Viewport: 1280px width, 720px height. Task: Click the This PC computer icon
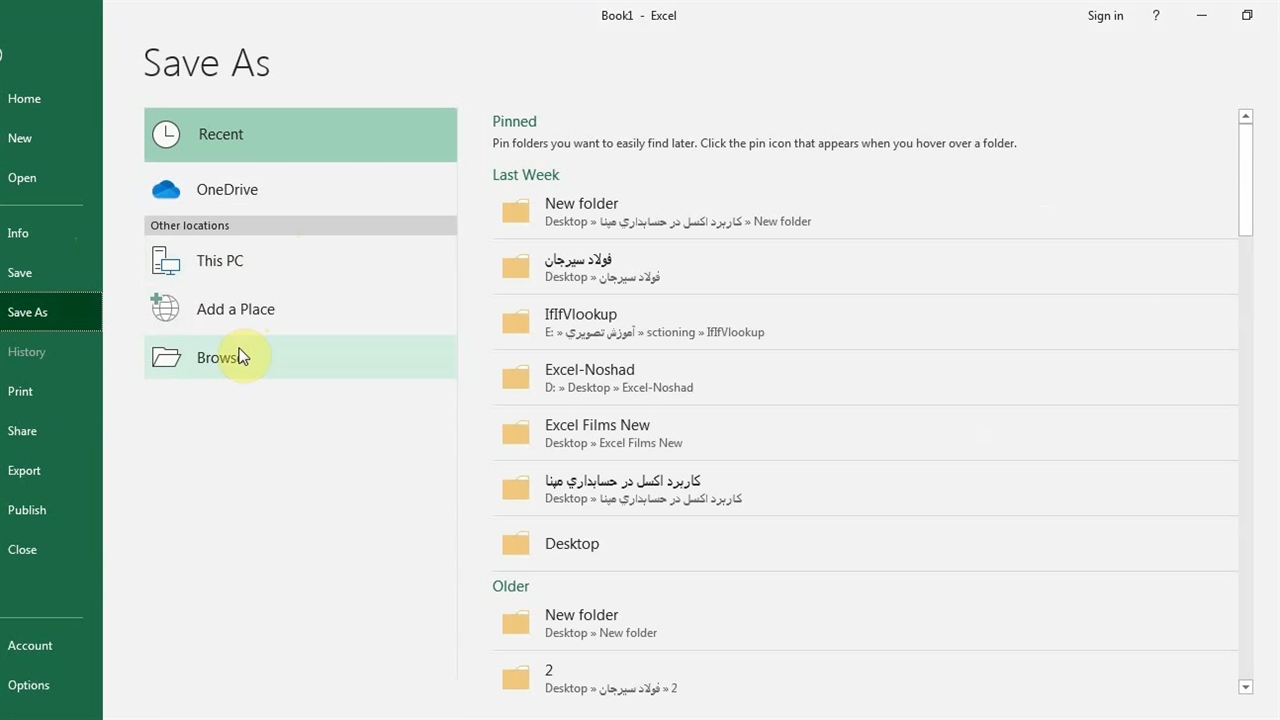(166, 261)
